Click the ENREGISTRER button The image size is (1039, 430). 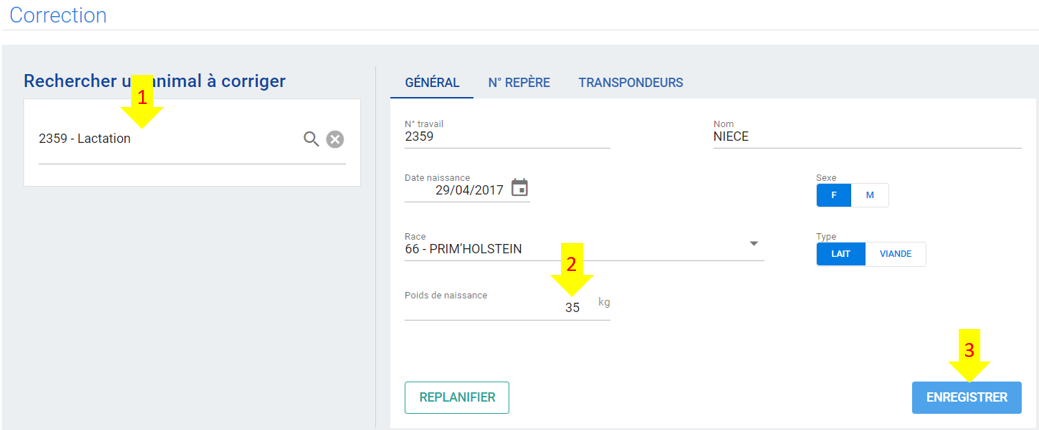tap(967, 398)
